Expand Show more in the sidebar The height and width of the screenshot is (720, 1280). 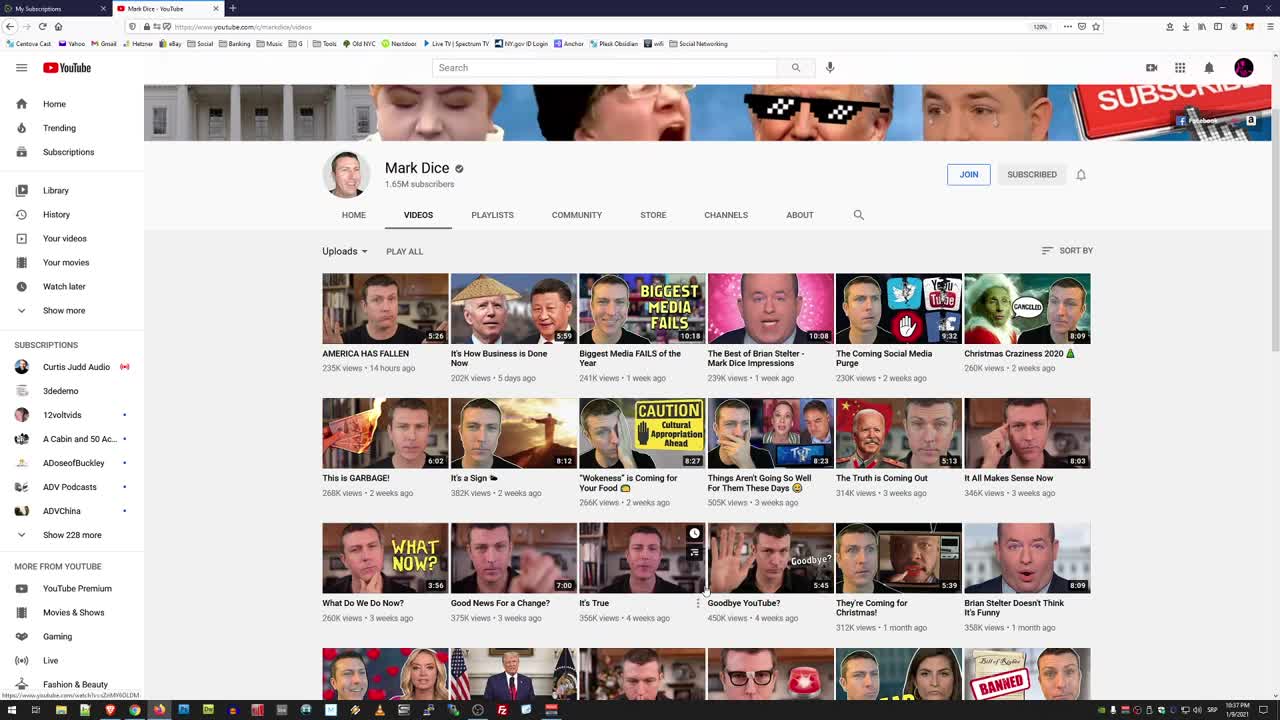tap(64, 310)
